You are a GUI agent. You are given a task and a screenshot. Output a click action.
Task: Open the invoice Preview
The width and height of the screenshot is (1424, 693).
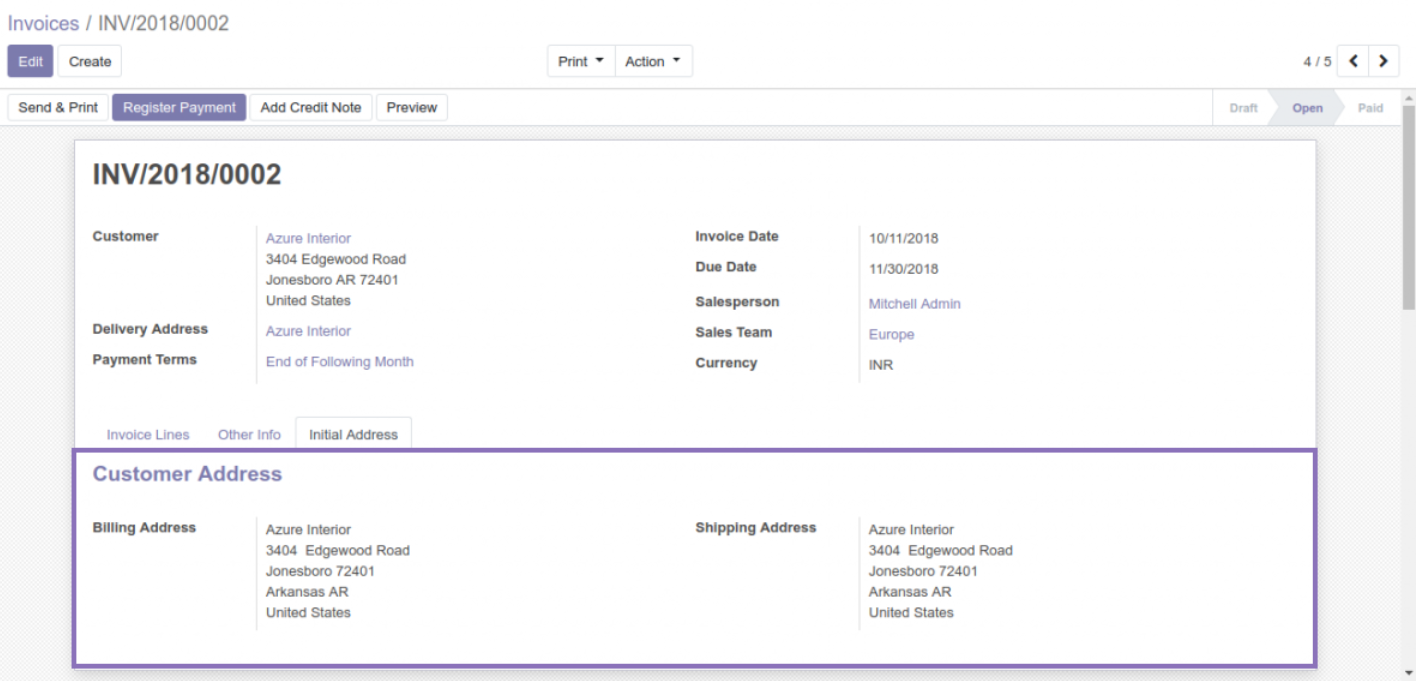(411, 107)
